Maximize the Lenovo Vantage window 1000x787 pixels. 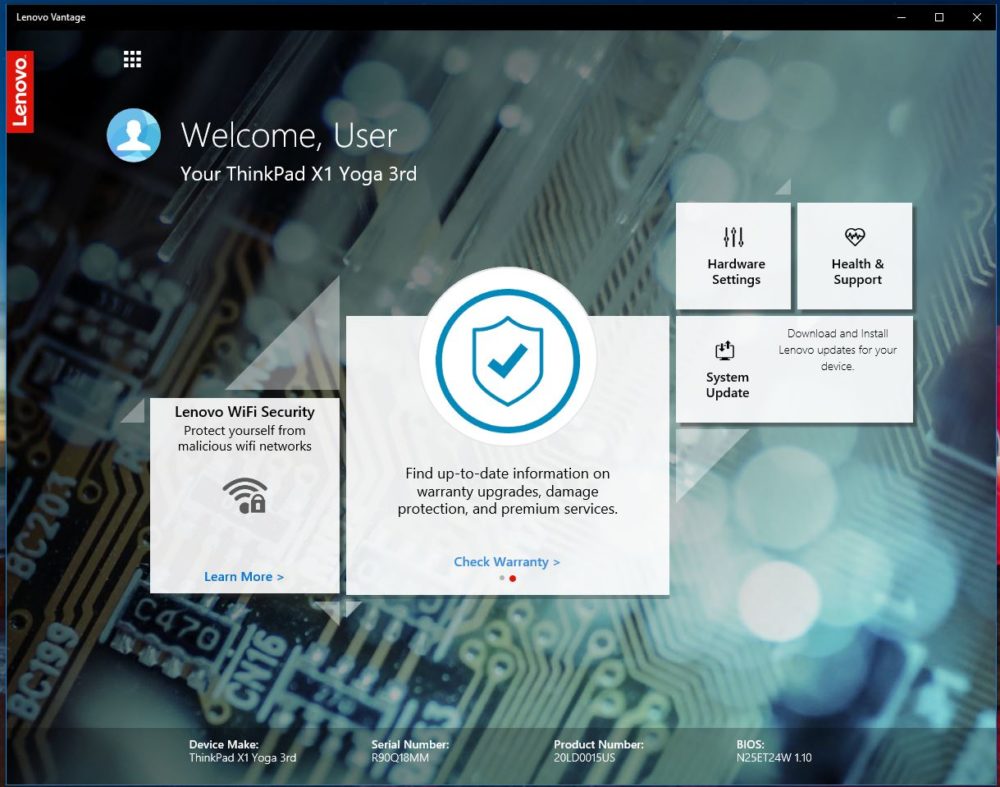939,17
